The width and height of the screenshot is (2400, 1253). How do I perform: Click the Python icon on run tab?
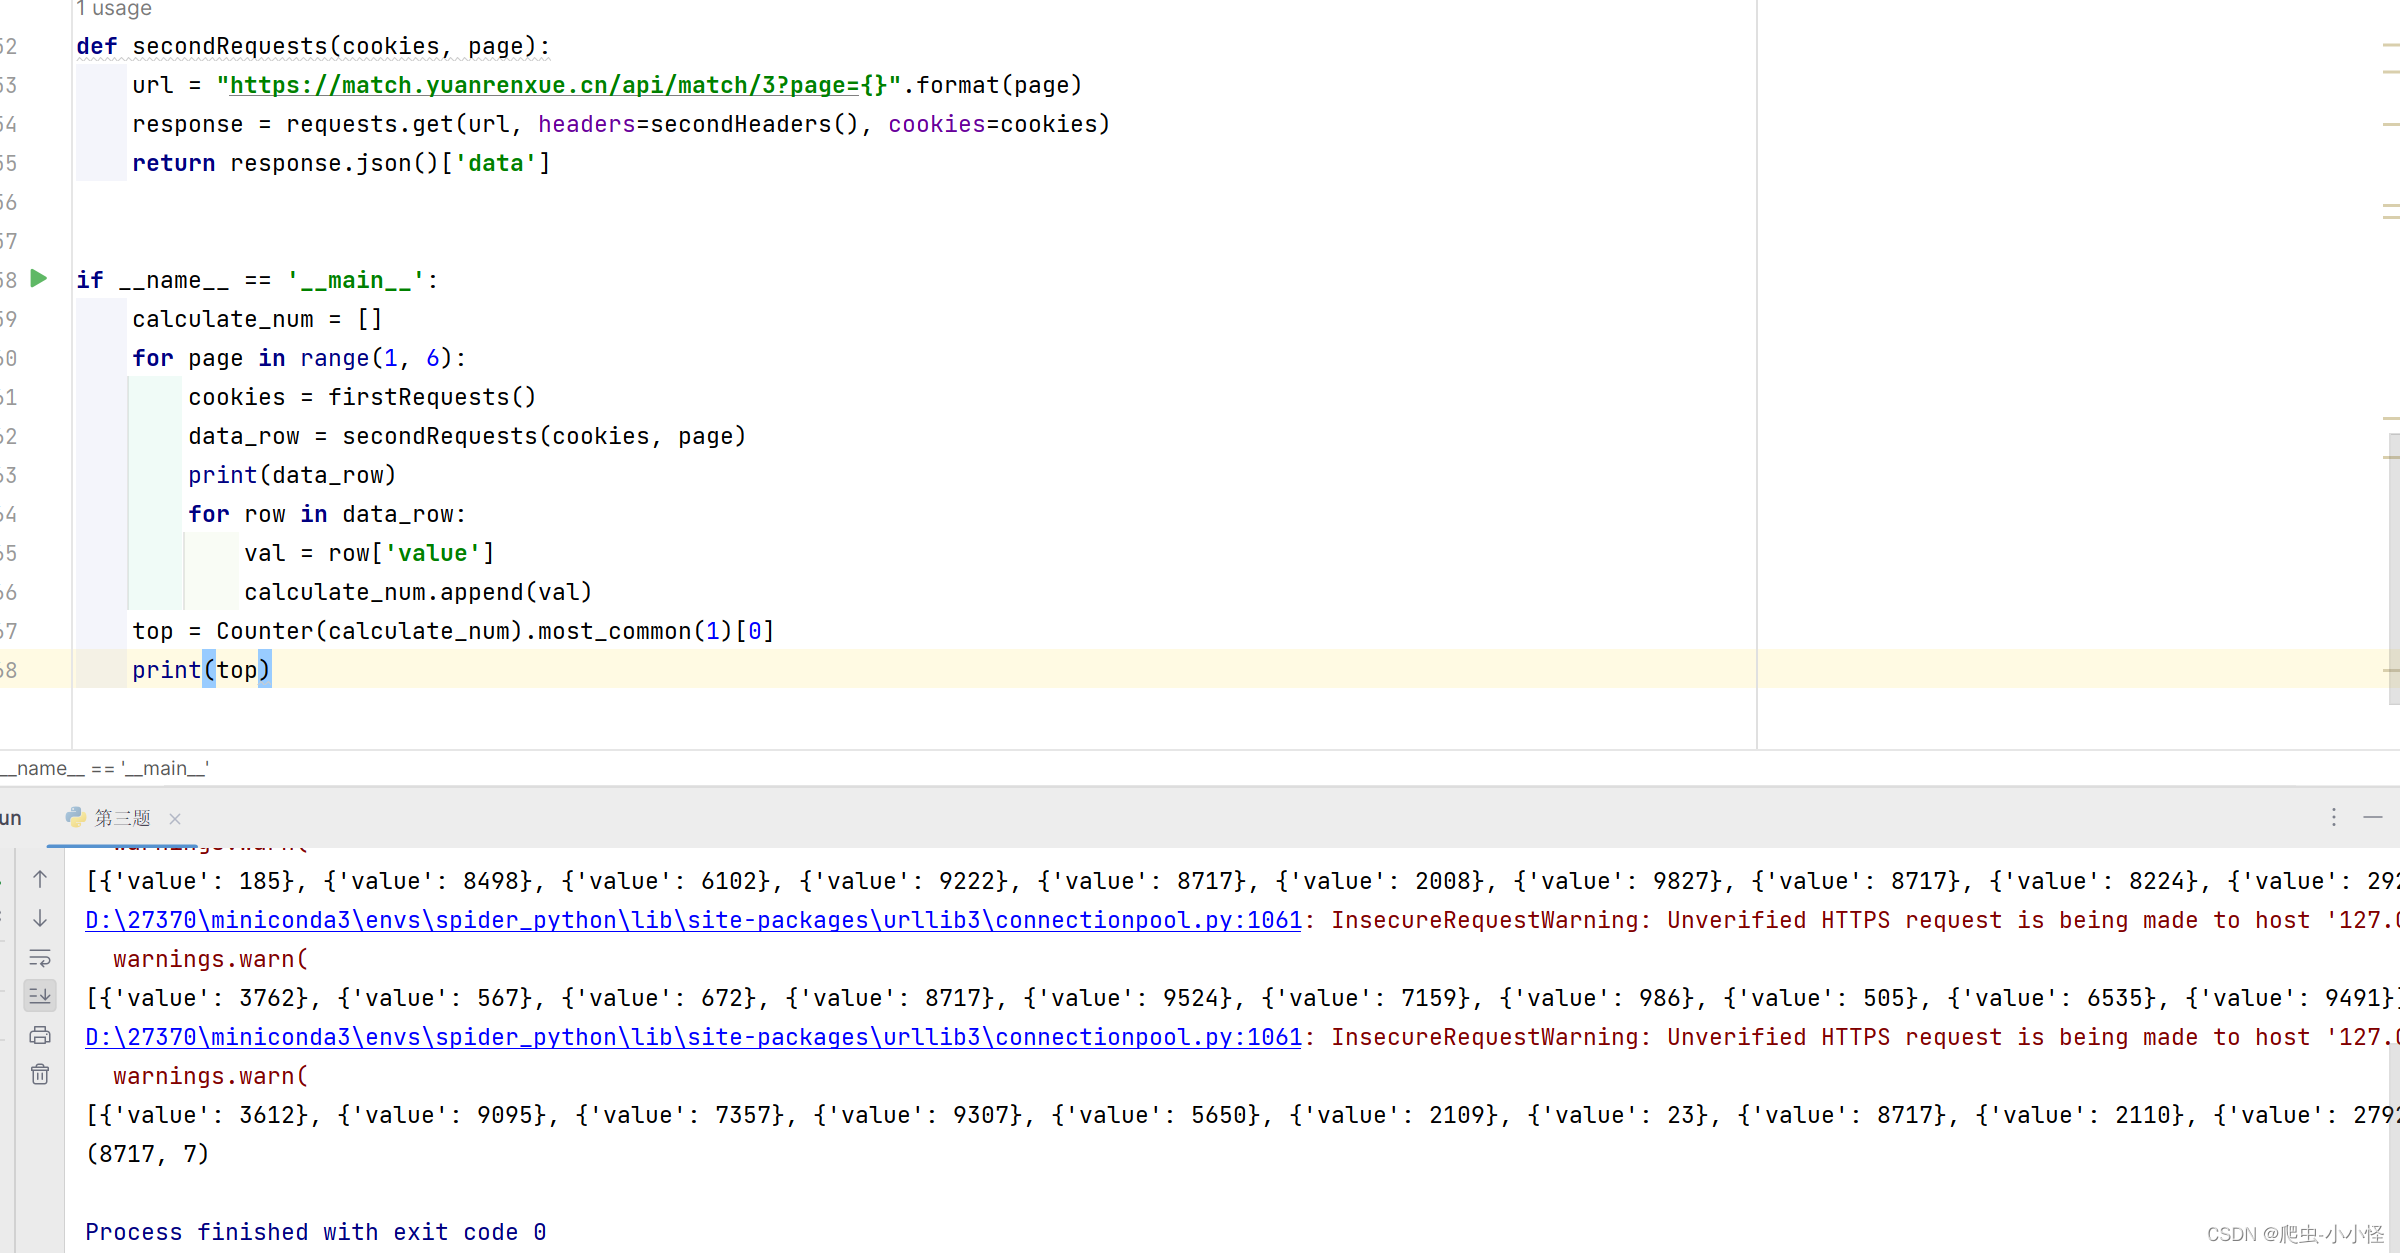tap(76, 817)
